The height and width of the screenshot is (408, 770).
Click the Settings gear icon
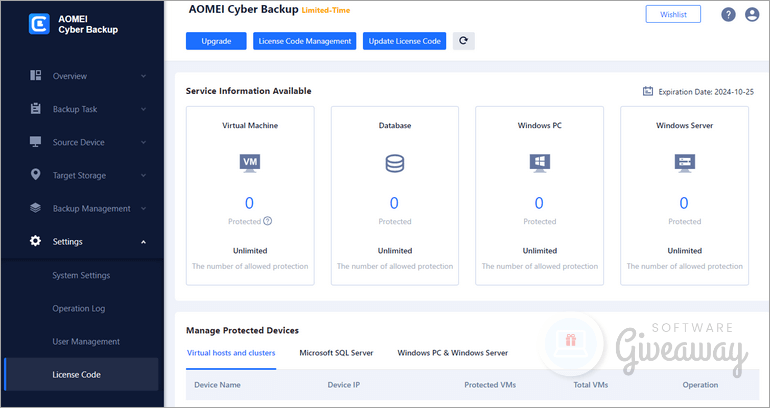tap(35, 241)
